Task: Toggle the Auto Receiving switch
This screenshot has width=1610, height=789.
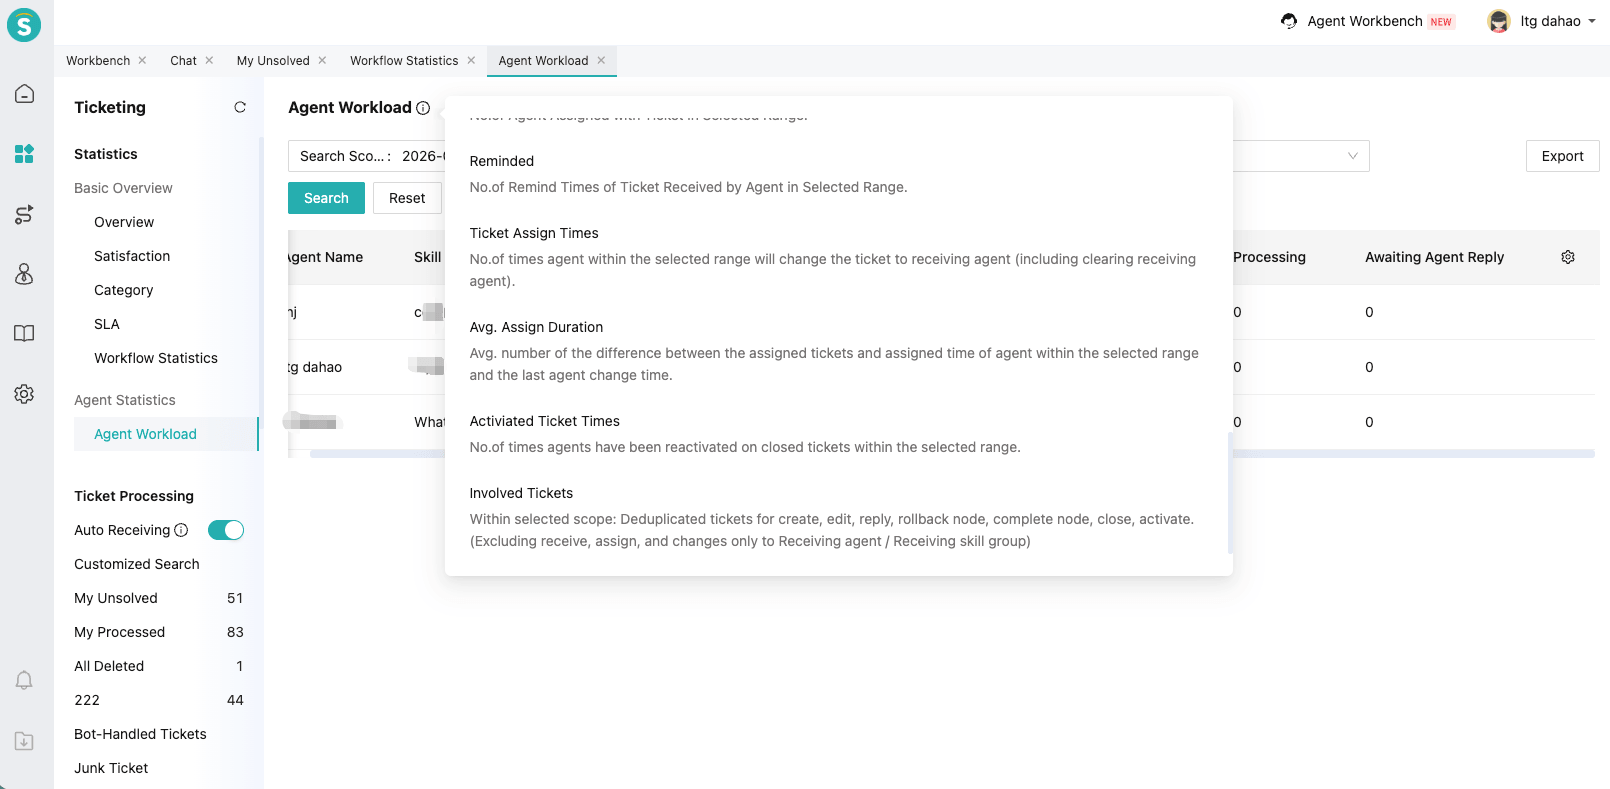Action: (226, 530)
